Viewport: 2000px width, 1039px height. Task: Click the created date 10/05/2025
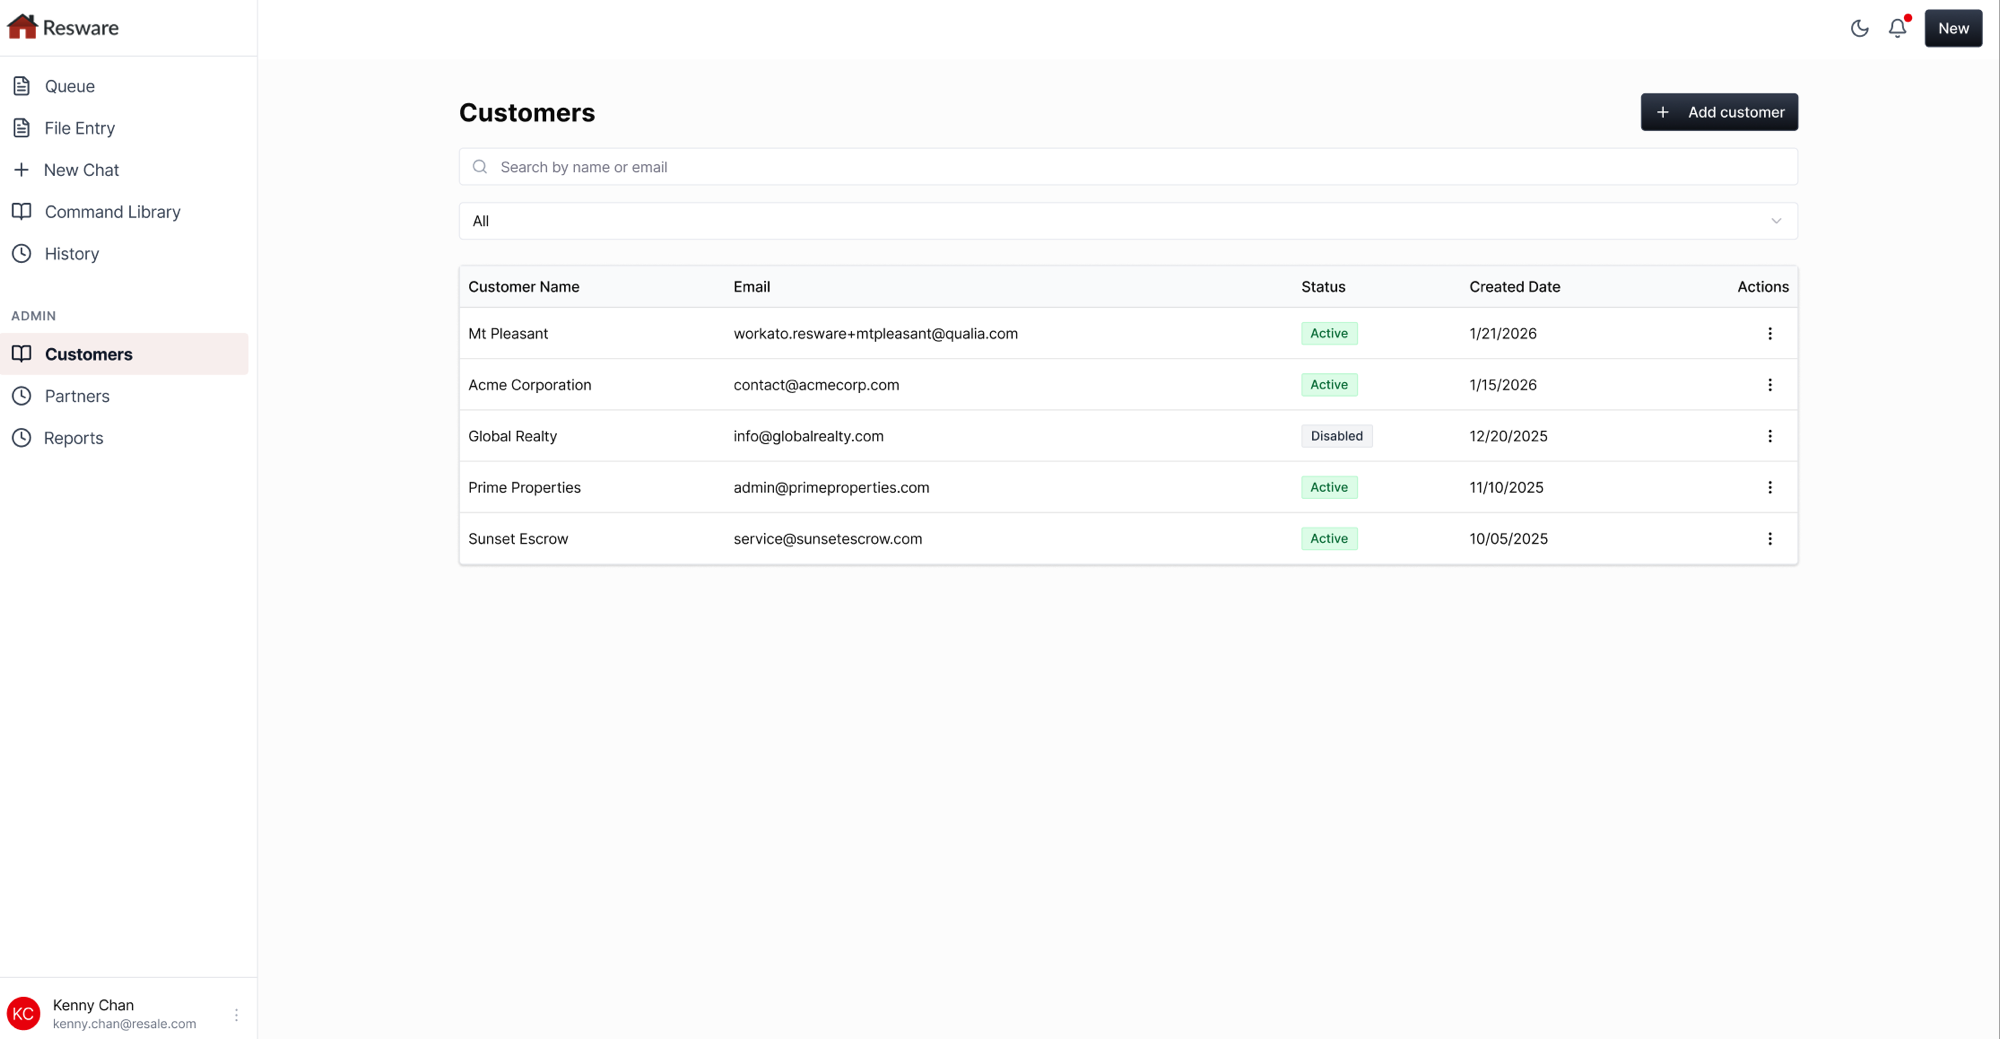1508,539
